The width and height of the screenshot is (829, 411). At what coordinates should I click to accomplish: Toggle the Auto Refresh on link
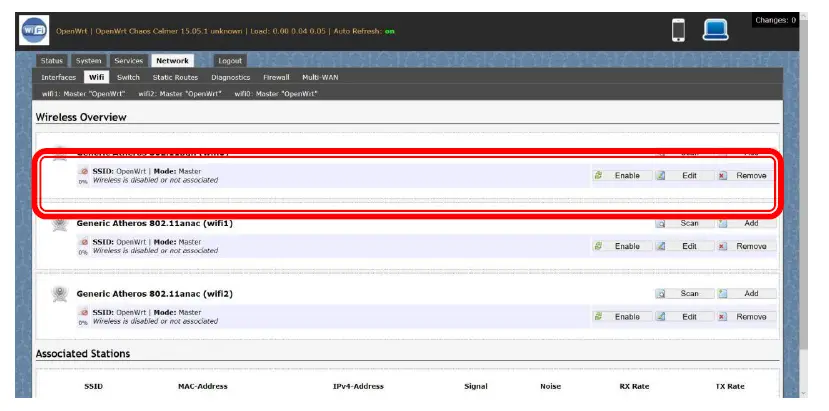coord(390,31)
